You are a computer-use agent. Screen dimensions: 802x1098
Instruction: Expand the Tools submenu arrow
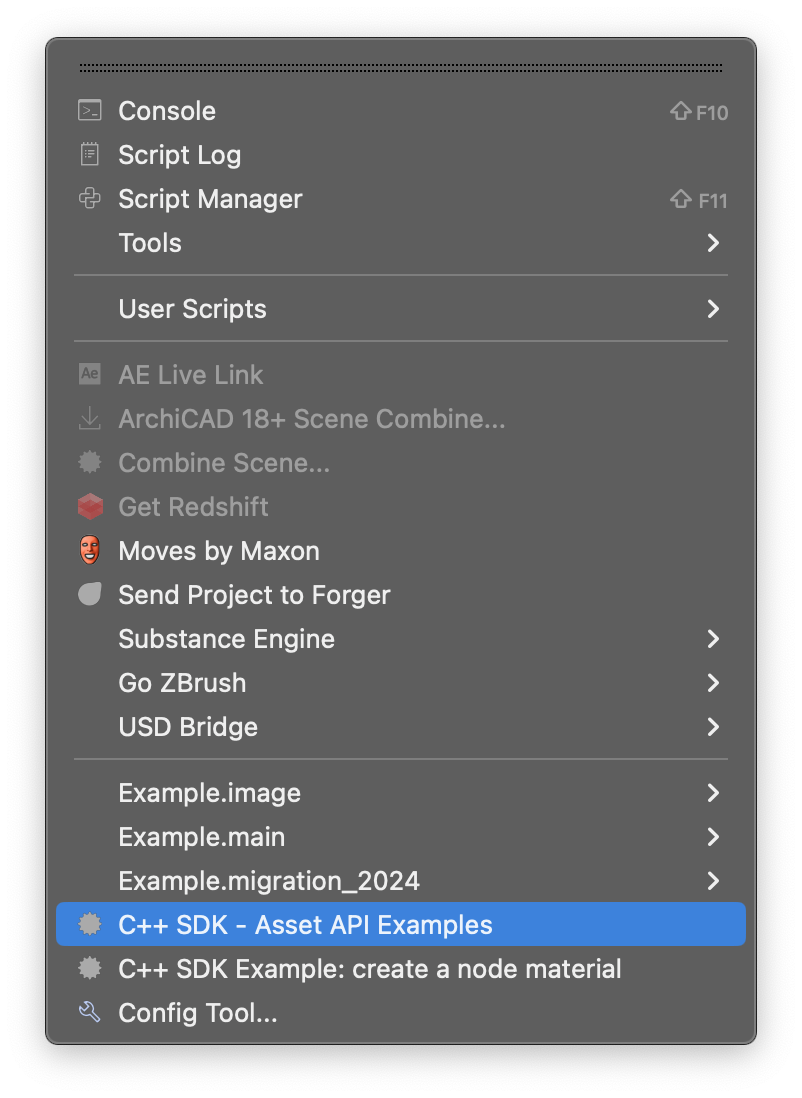coord(713,243)
